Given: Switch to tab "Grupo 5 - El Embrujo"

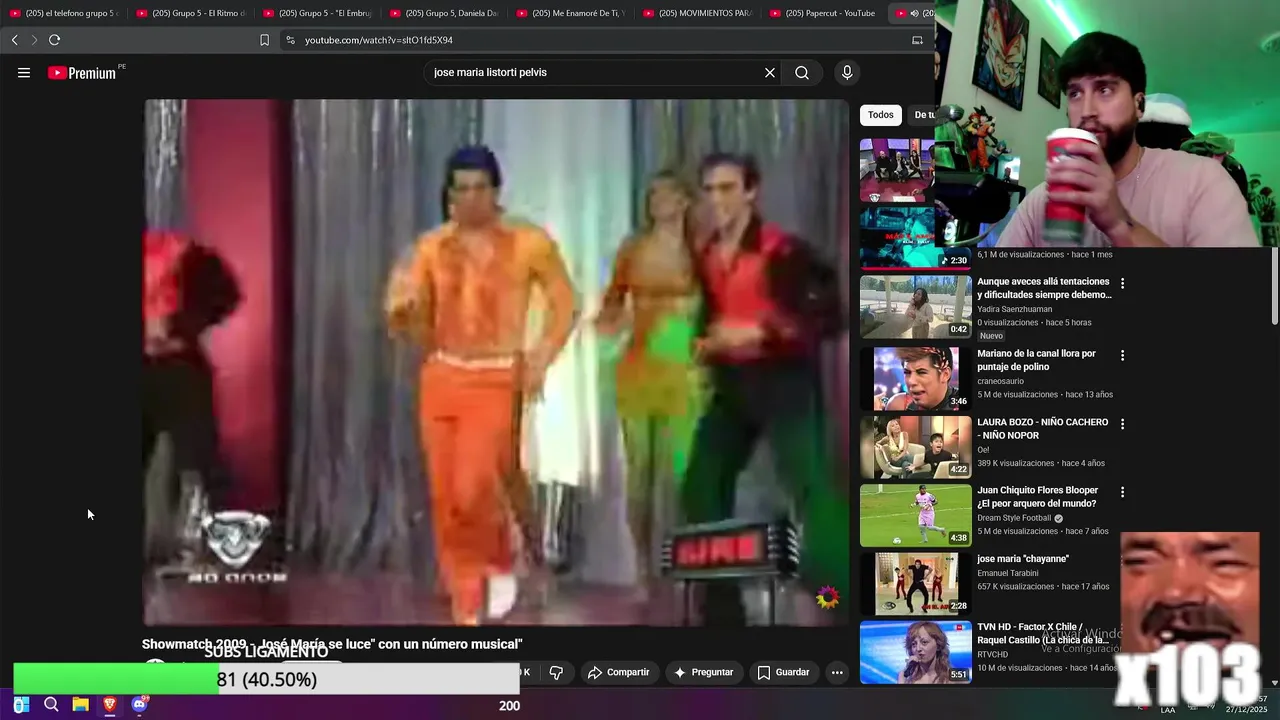Looking at the screenshot, I should [317, 13].
